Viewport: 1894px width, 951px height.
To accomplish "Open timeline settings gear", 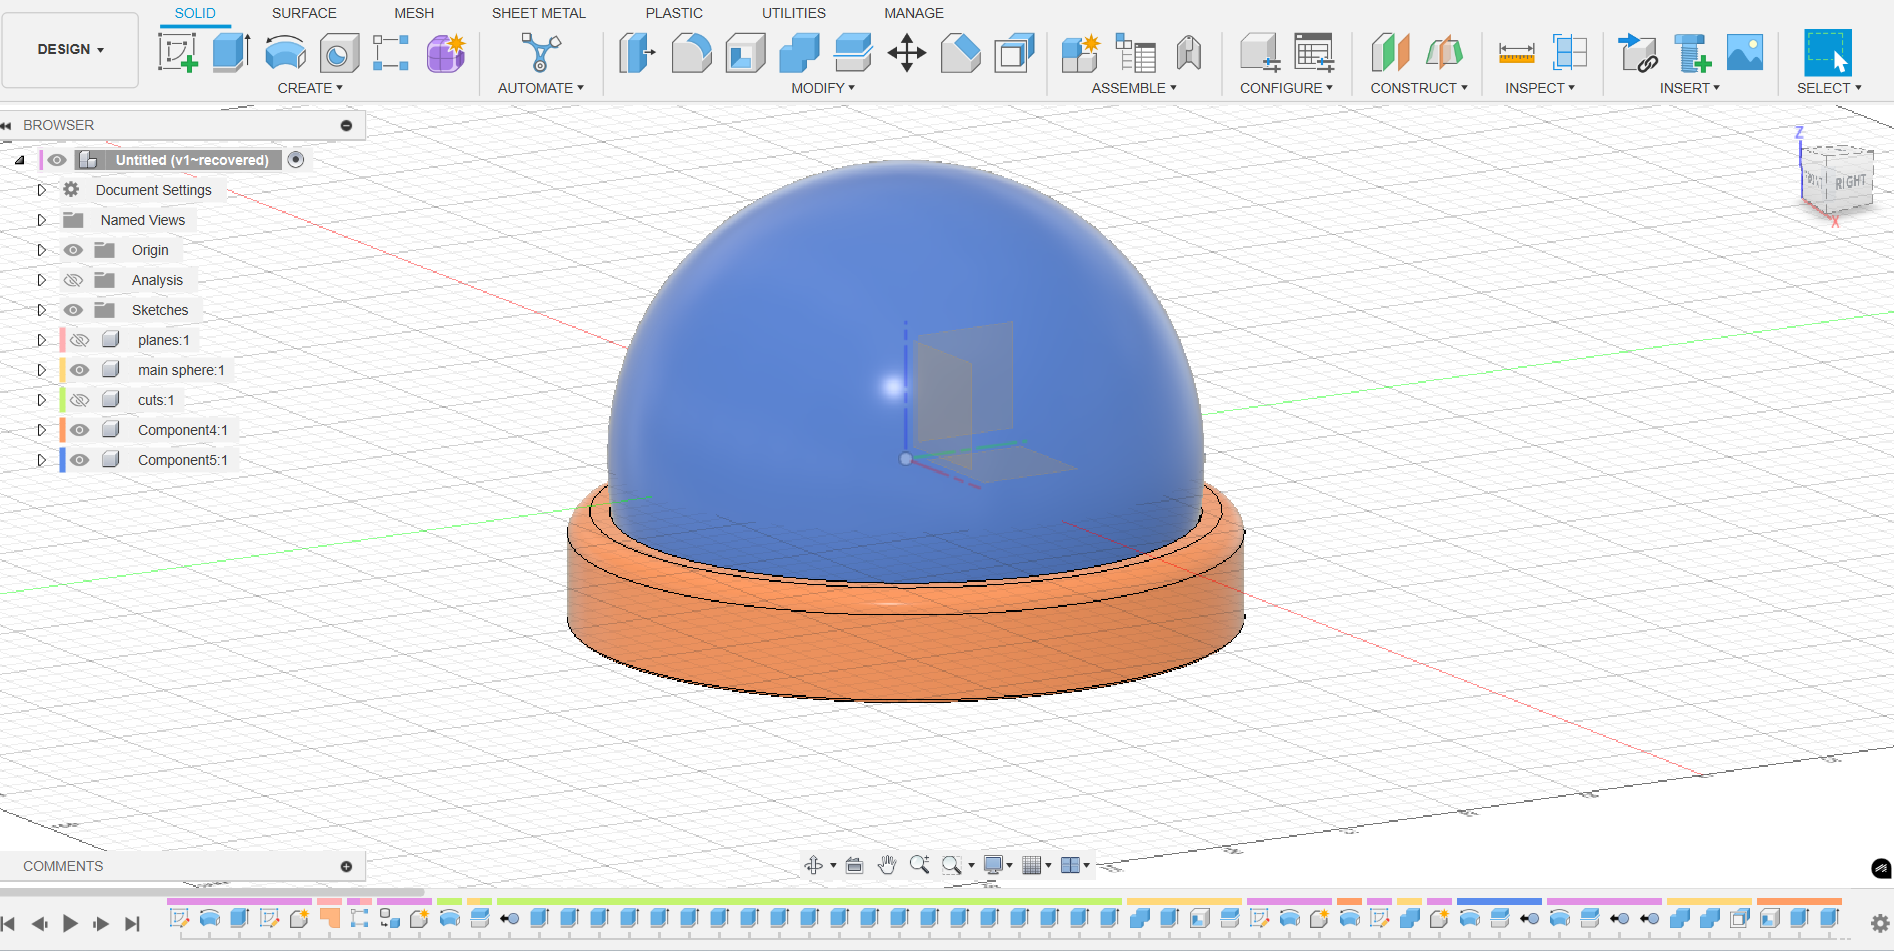I will click(x=1880, y=923).
